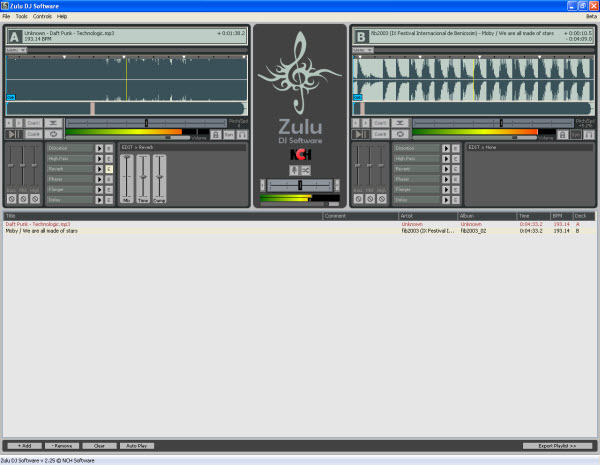
Task: Activate Delay effect play on Deck A
Action: [99, 200]
